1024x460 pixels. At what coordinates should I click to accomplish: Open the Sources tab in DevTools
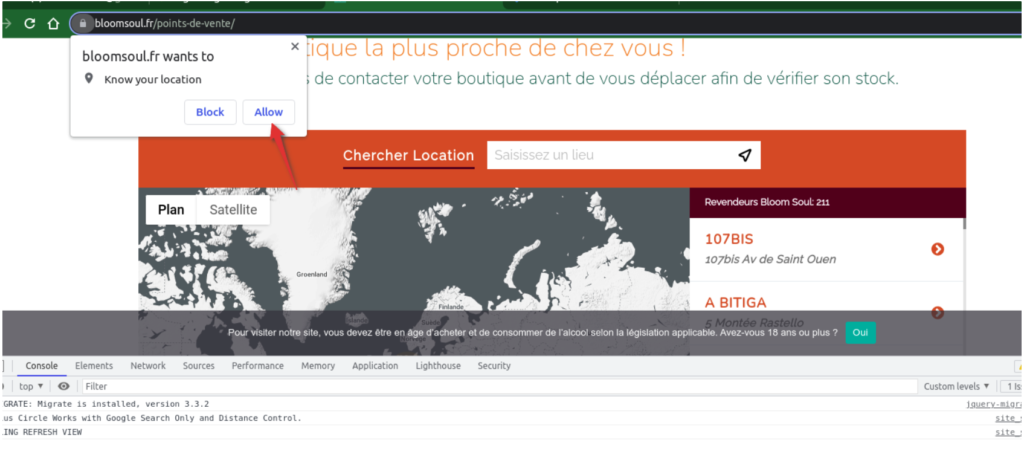199,366
